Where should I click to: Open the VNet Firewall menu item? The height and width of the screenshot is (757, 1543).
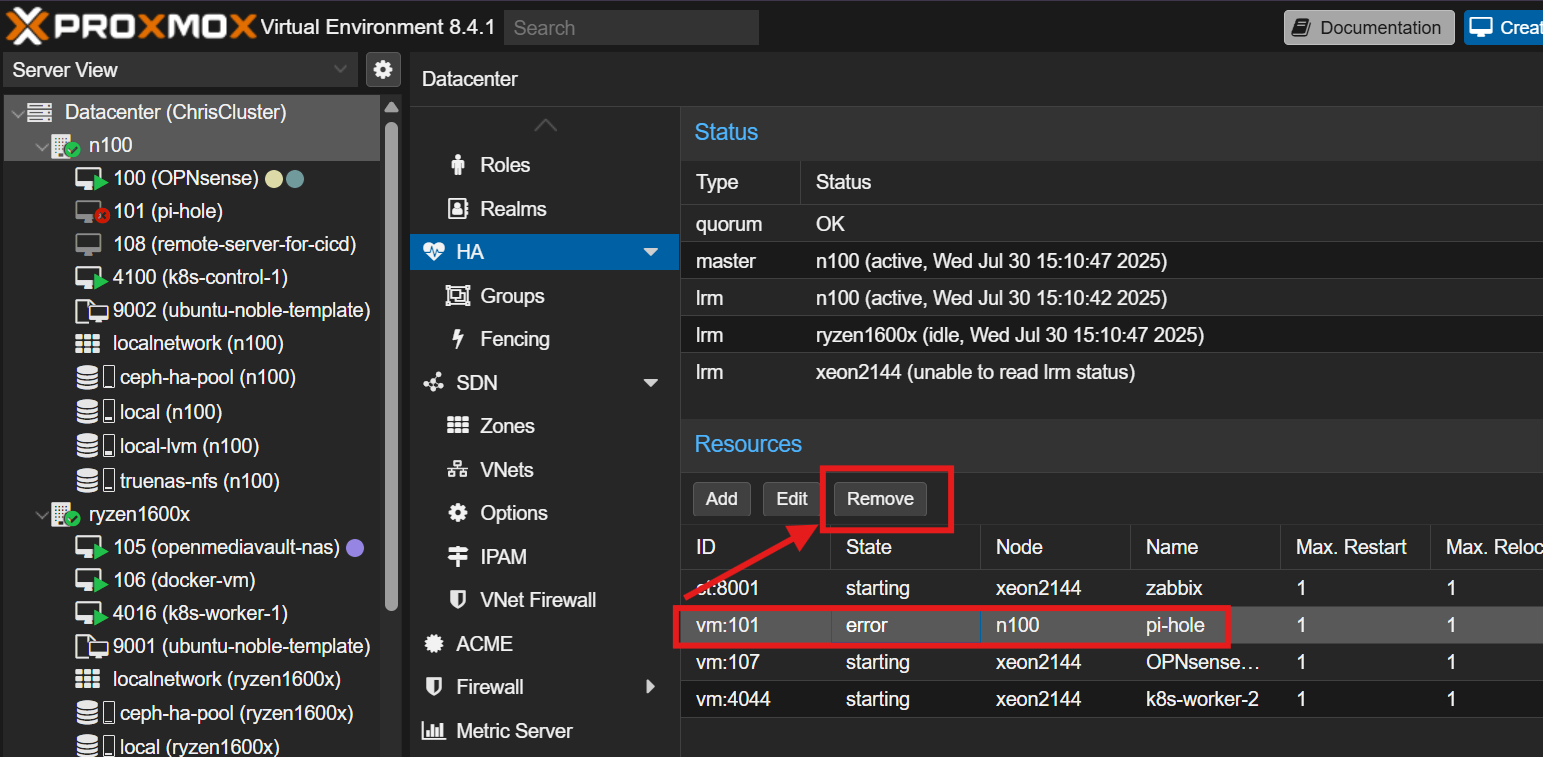(x=544, y=600)
